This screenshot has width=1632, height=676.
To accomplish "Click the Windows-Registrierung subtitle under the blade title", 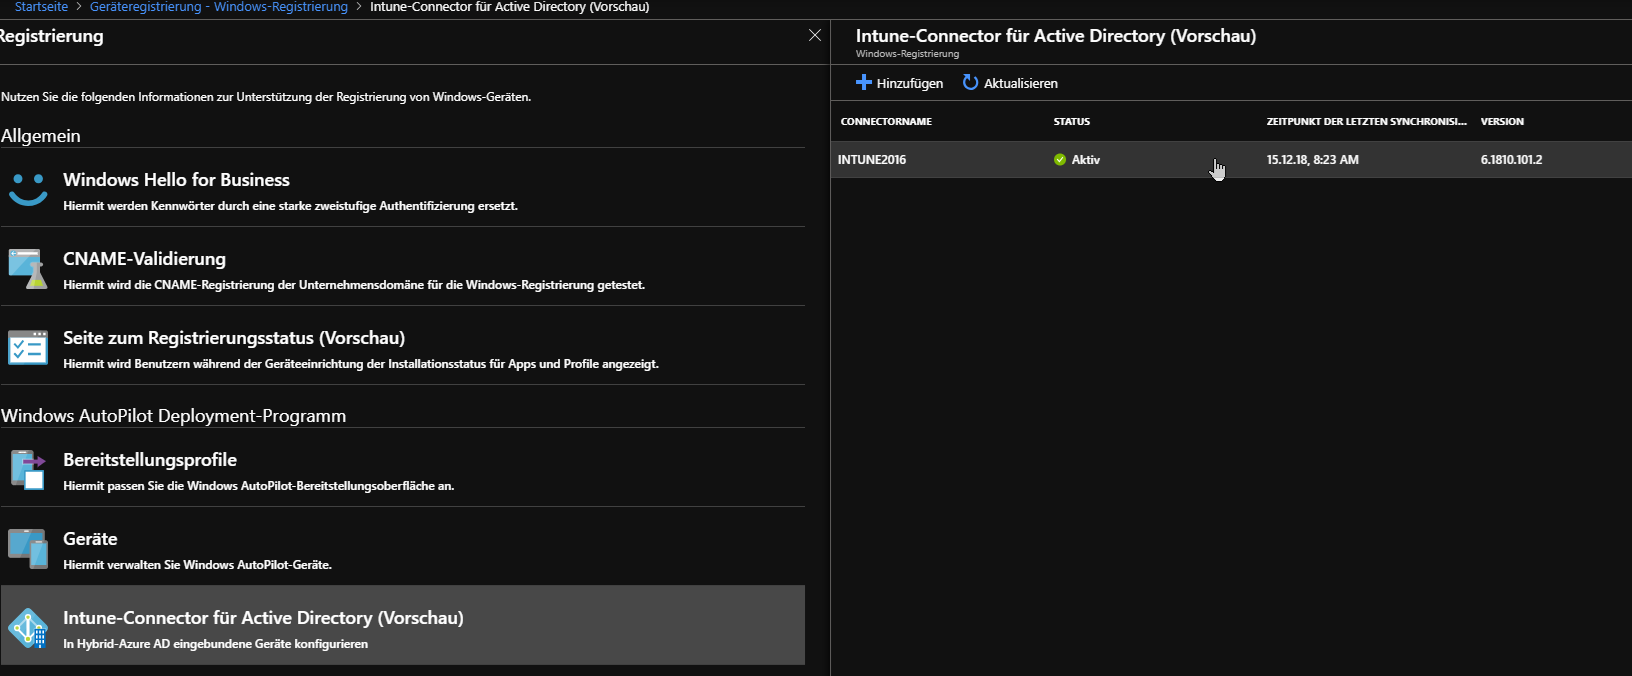I will point(908,54).
